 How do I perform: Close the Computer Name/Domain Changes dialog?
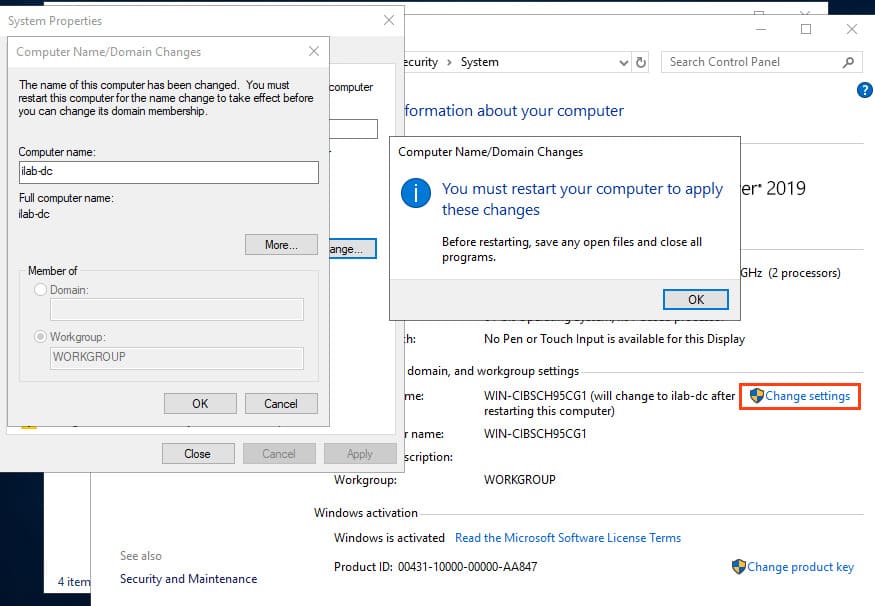314,51
